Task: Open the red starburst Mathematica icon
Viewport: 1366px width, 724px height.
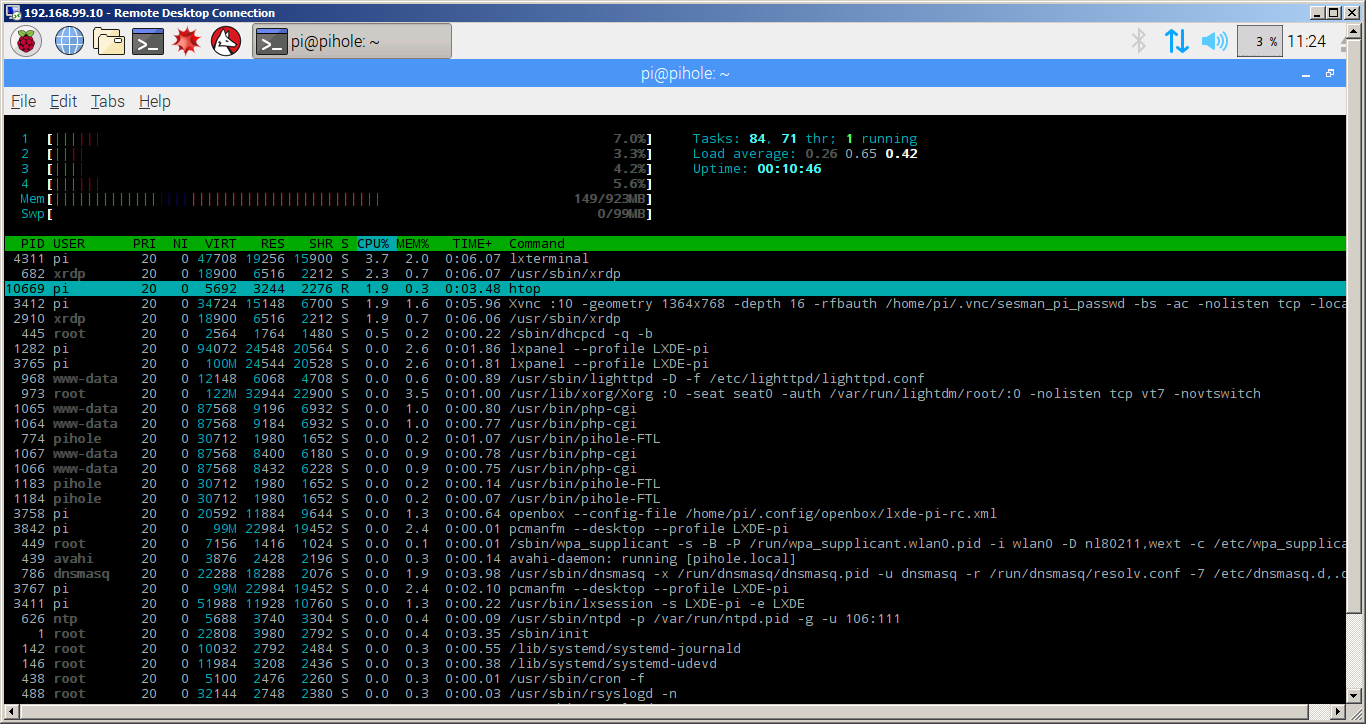Action: pyautogui.click(x=187, y=41)
